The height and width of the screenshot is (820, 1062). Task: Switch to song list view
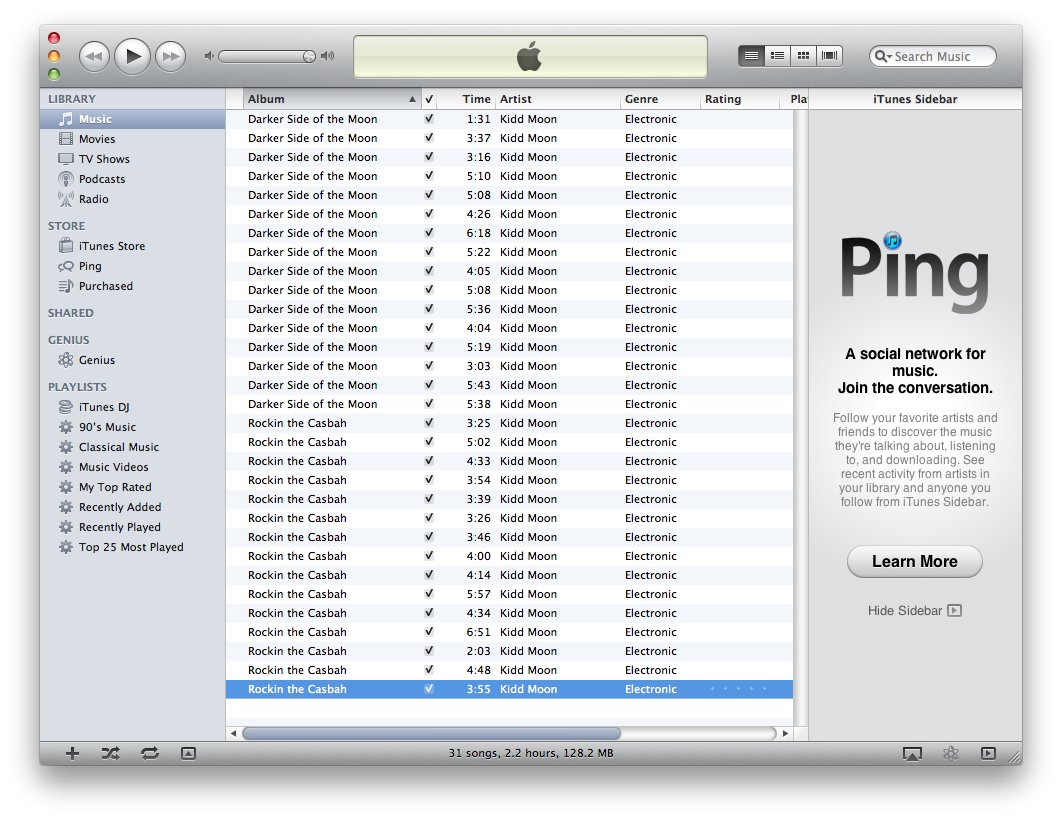751,56
